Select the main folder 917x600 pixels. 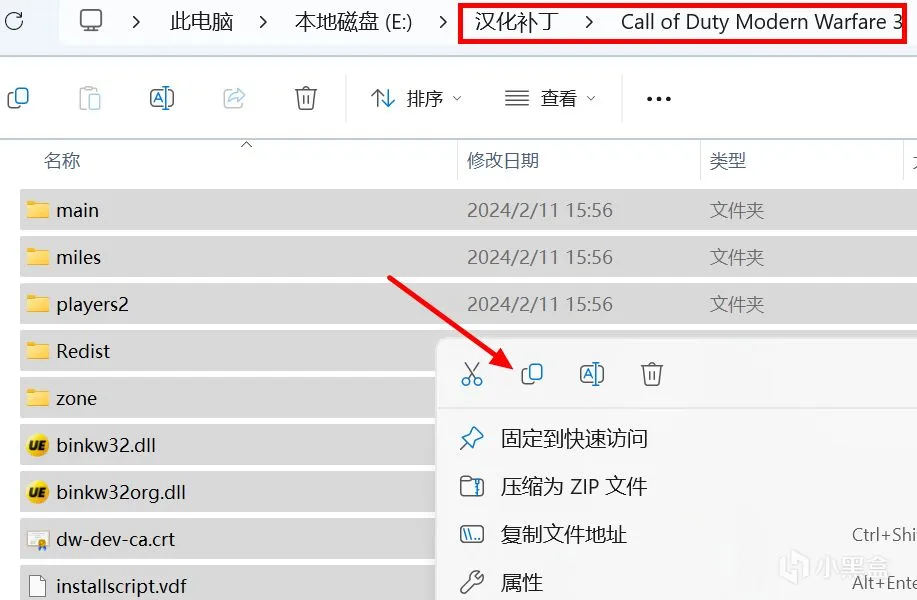coord(468,210)
